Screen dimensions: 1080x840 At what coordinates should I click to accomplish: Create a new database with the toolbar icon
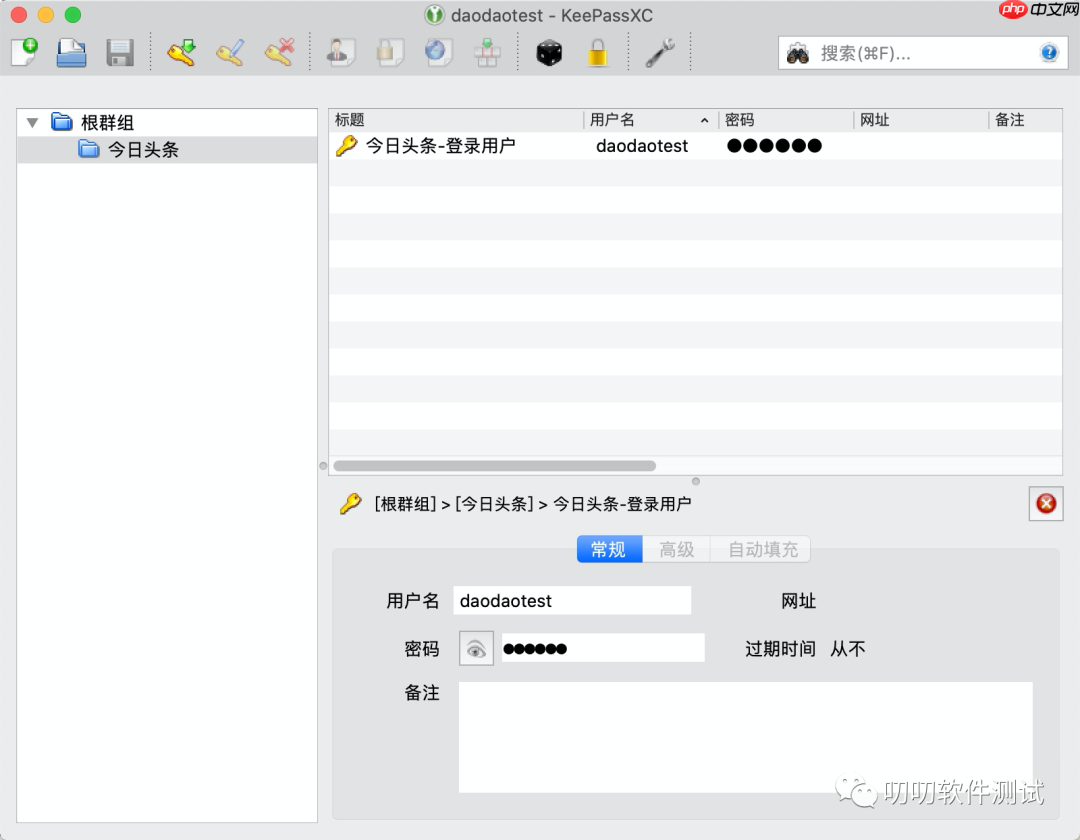point(22,52)
